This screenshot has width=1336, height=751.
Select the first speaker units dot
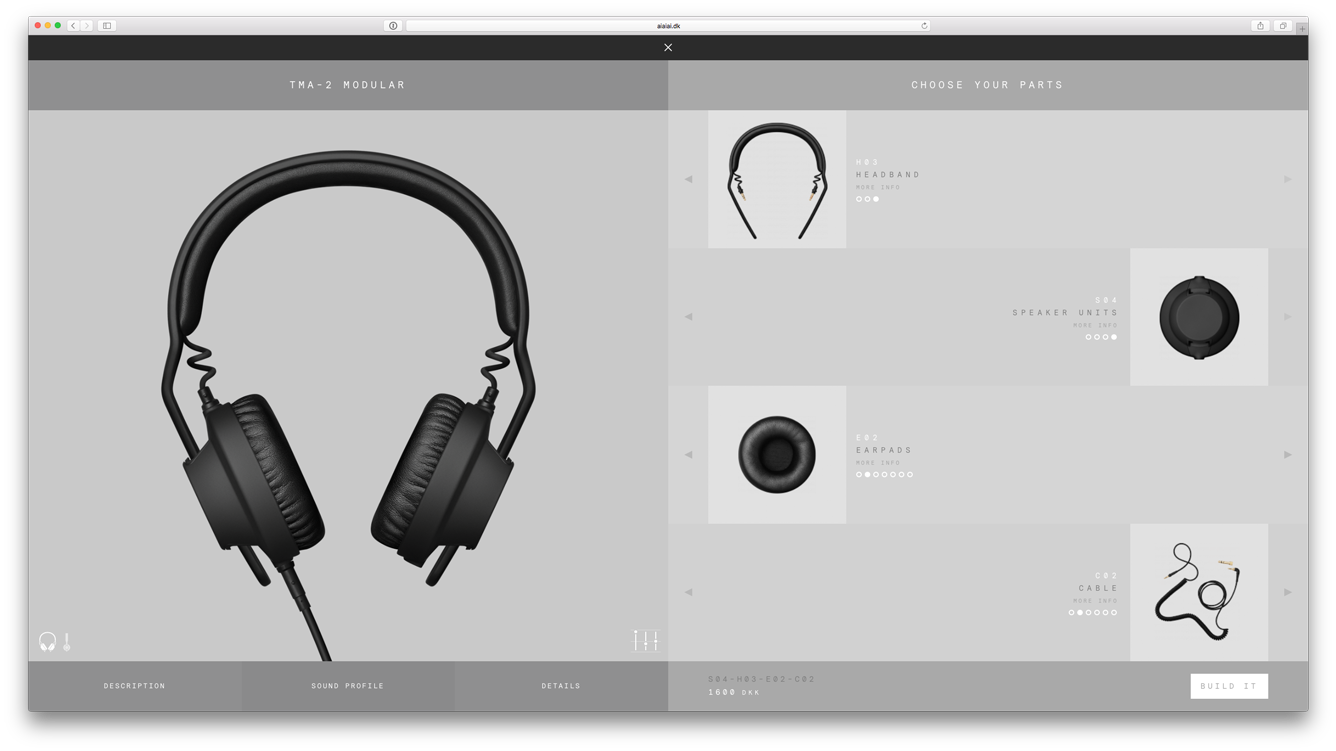[1088, 337]
